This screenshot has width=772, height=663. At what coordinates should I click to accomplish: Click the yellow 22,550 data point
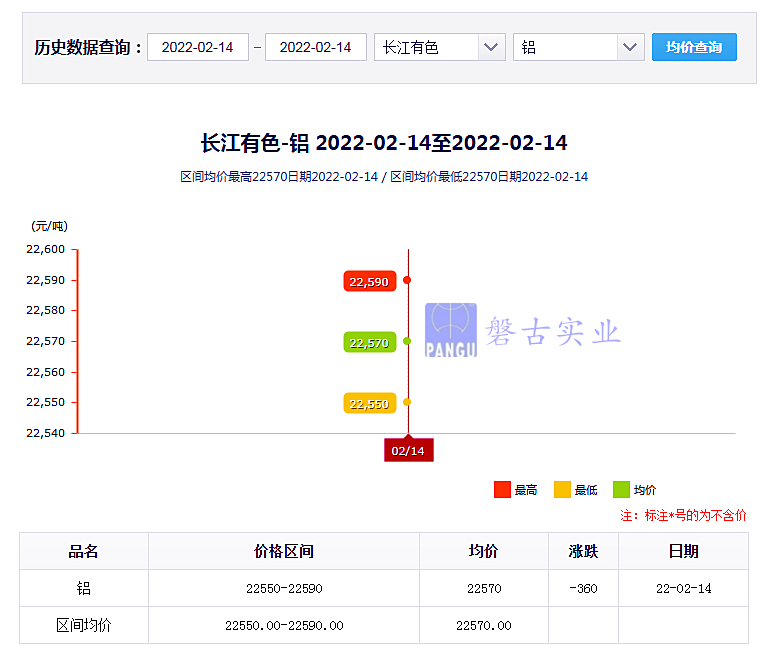click(x=407, y=402)
